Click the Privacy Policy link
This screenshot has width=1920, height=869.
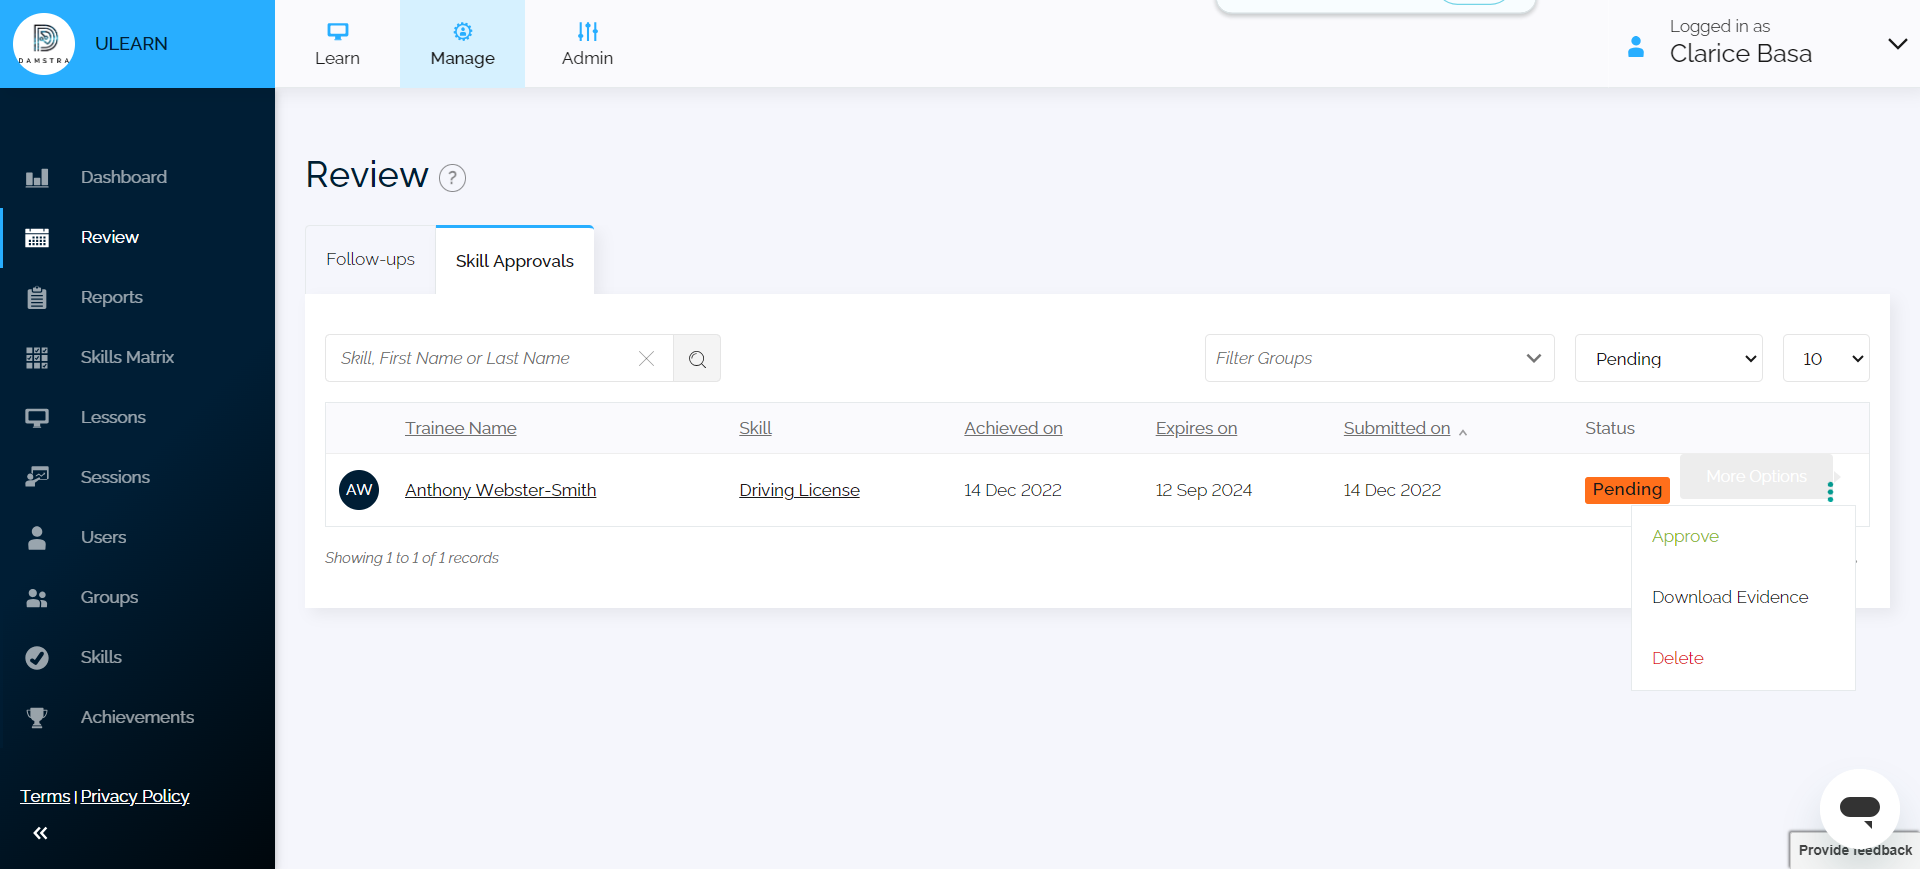click(135, 796)
